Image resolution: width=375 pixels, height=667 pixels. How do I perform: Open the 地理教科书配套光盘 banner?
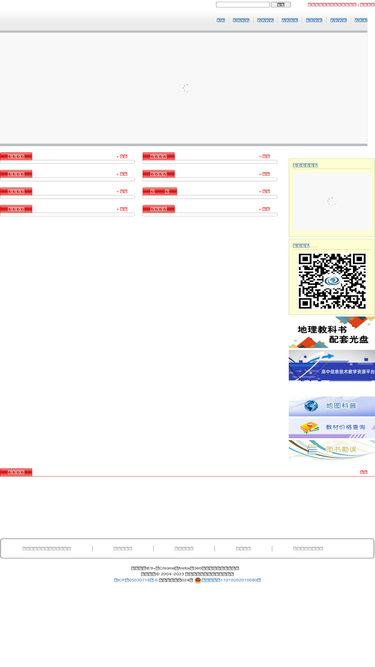point(332,332)
